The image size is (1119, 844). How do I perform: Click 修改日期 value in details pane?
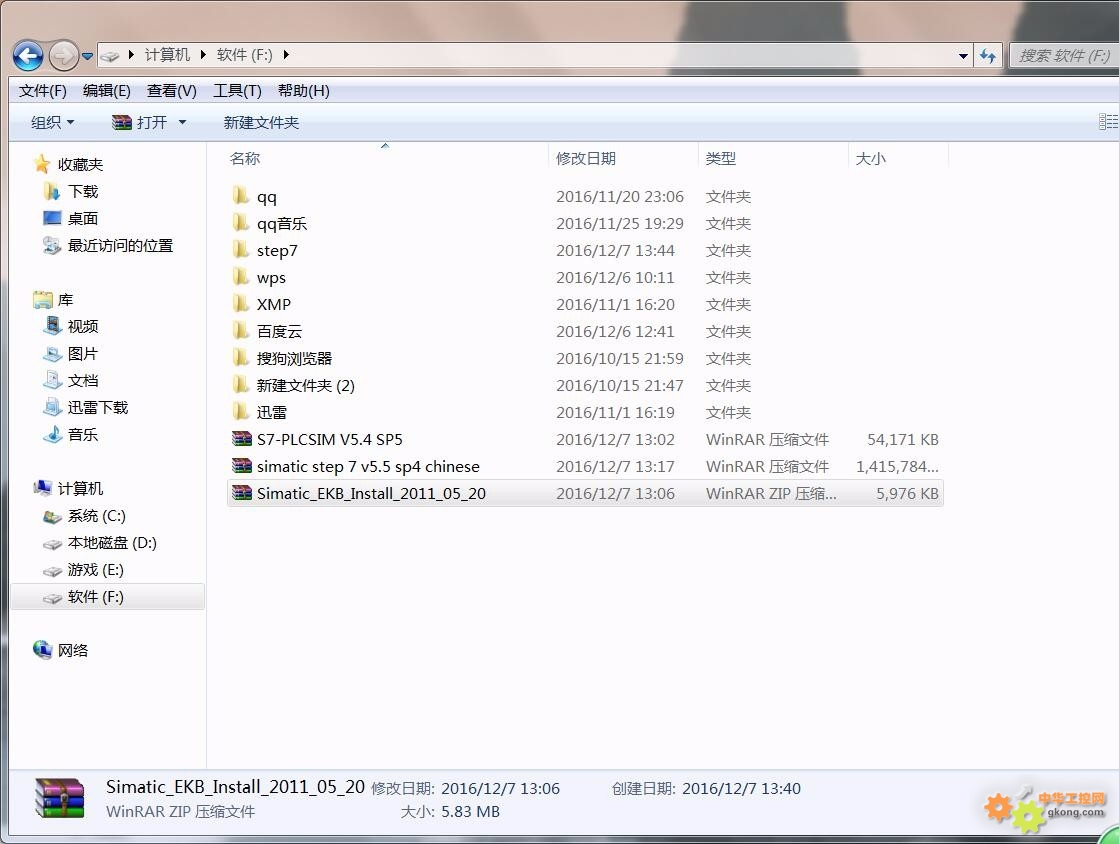500,789
